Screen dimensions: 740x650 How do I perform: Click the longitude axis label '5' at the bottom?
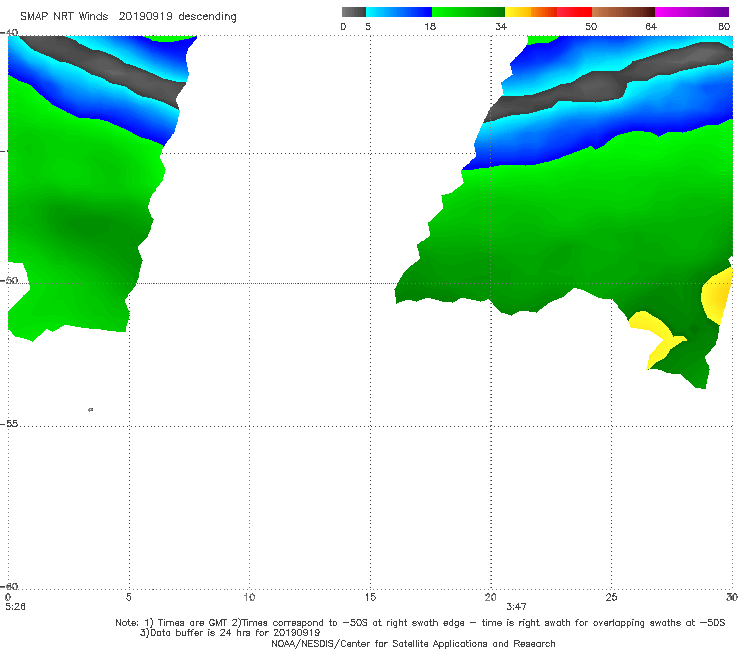tap(128, 597)
